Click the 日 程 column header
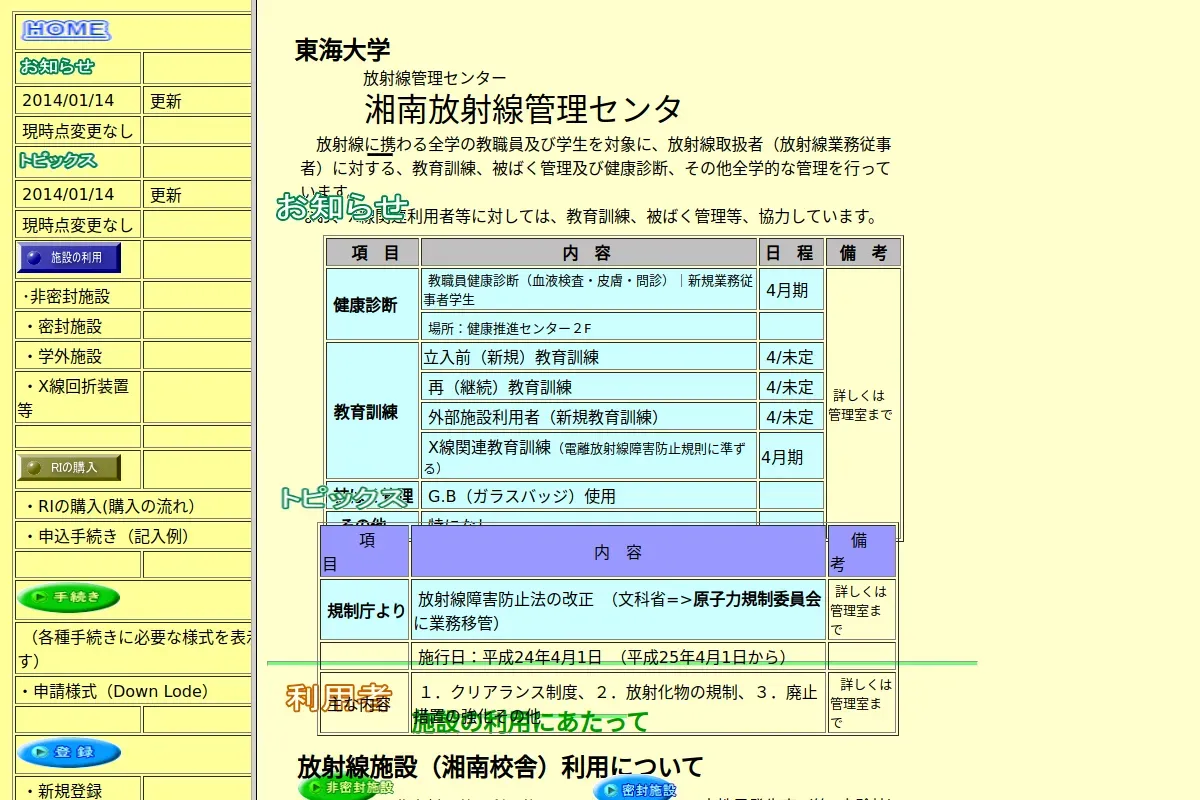 coord(792,252)
